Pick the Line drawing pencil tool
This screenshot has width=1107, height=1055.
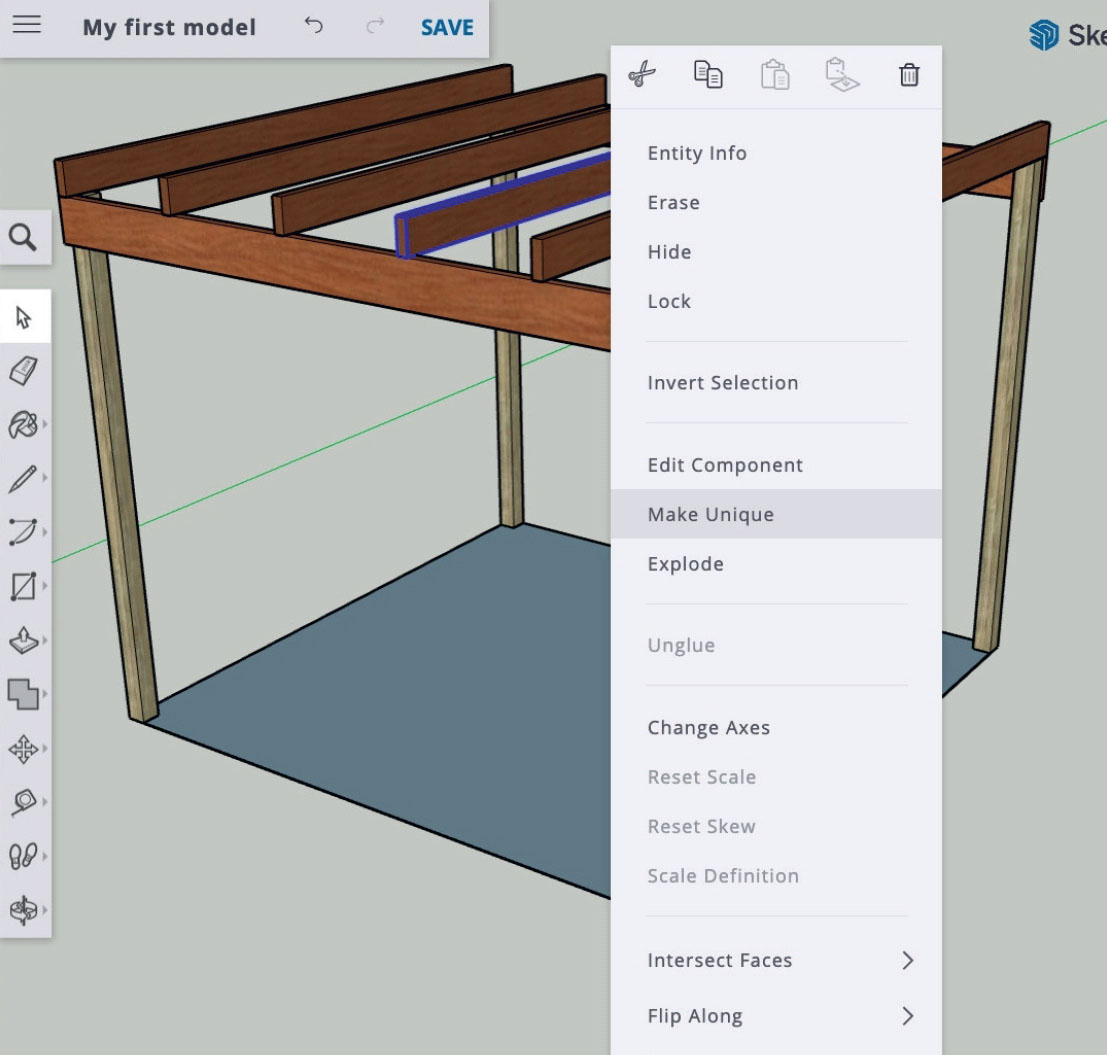(x=25, y=478)
